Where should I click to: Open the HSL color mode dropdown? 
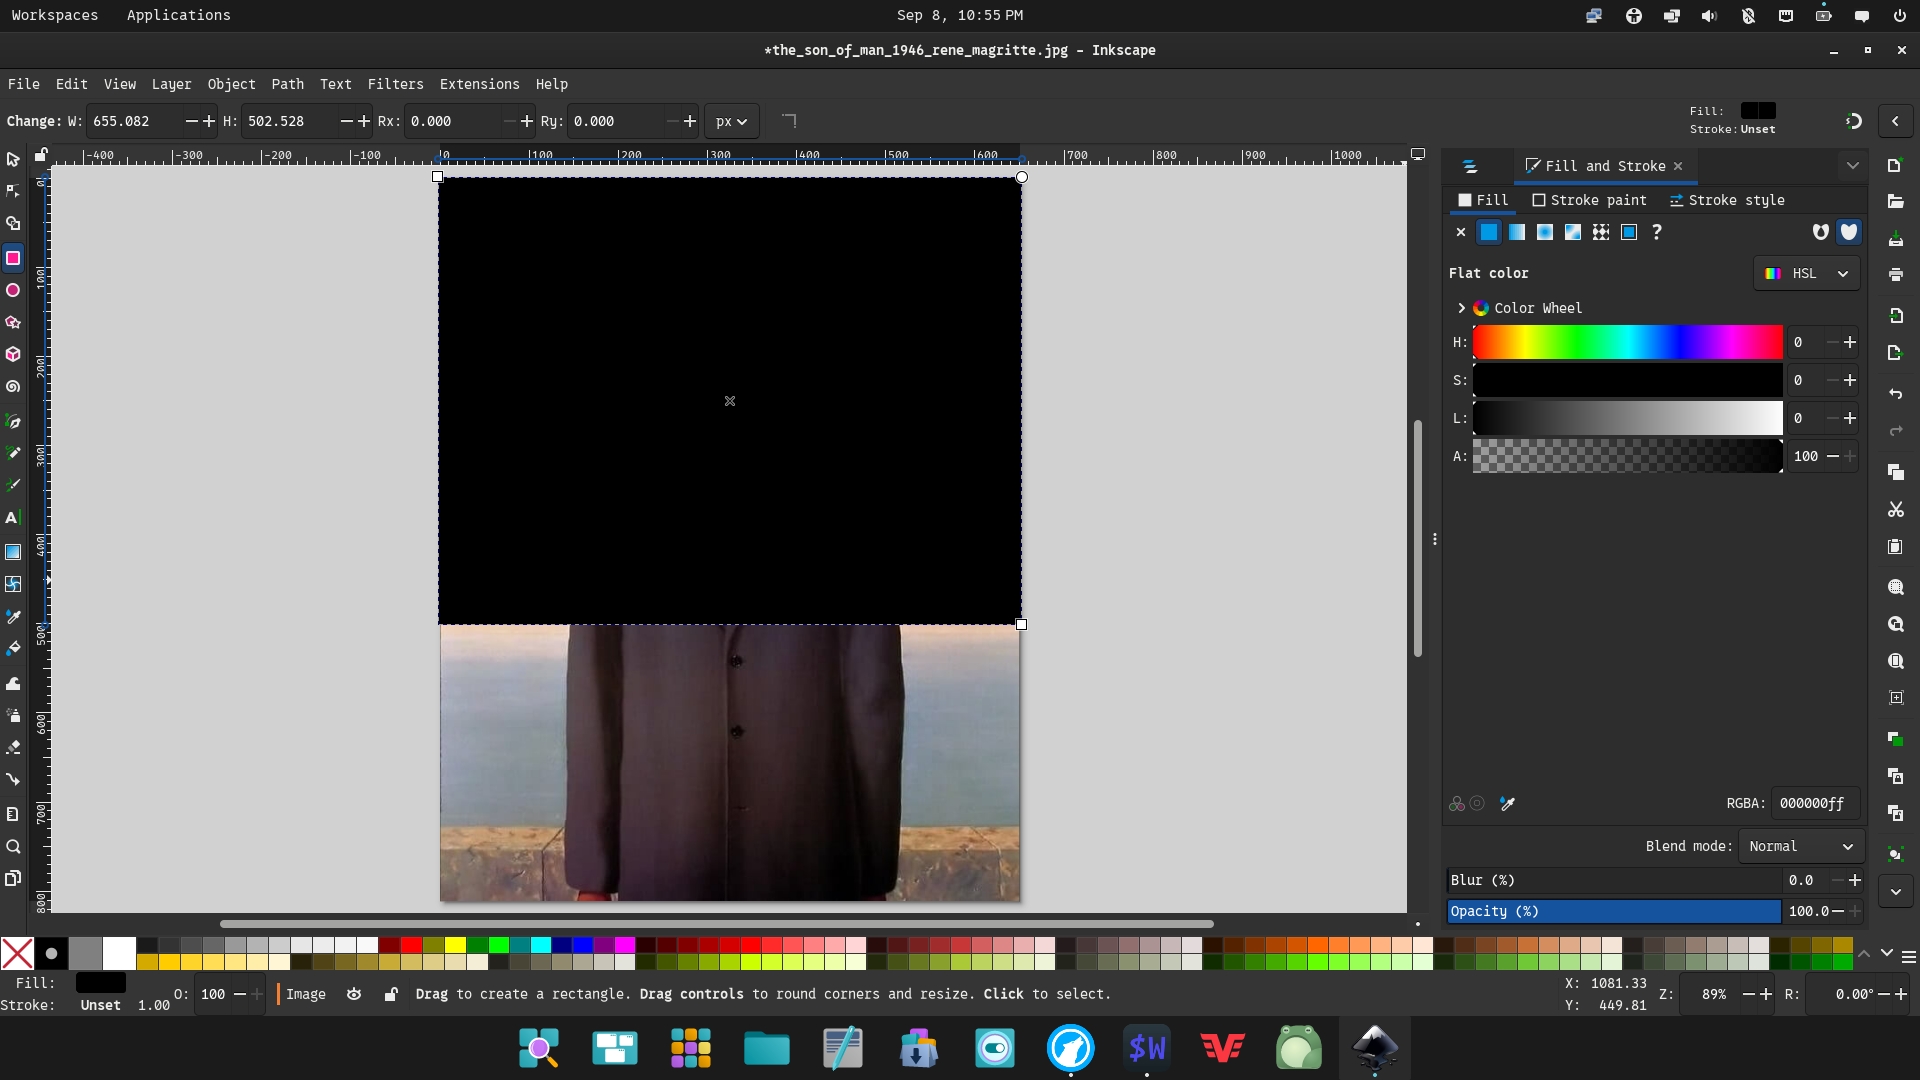point(1807,273)
